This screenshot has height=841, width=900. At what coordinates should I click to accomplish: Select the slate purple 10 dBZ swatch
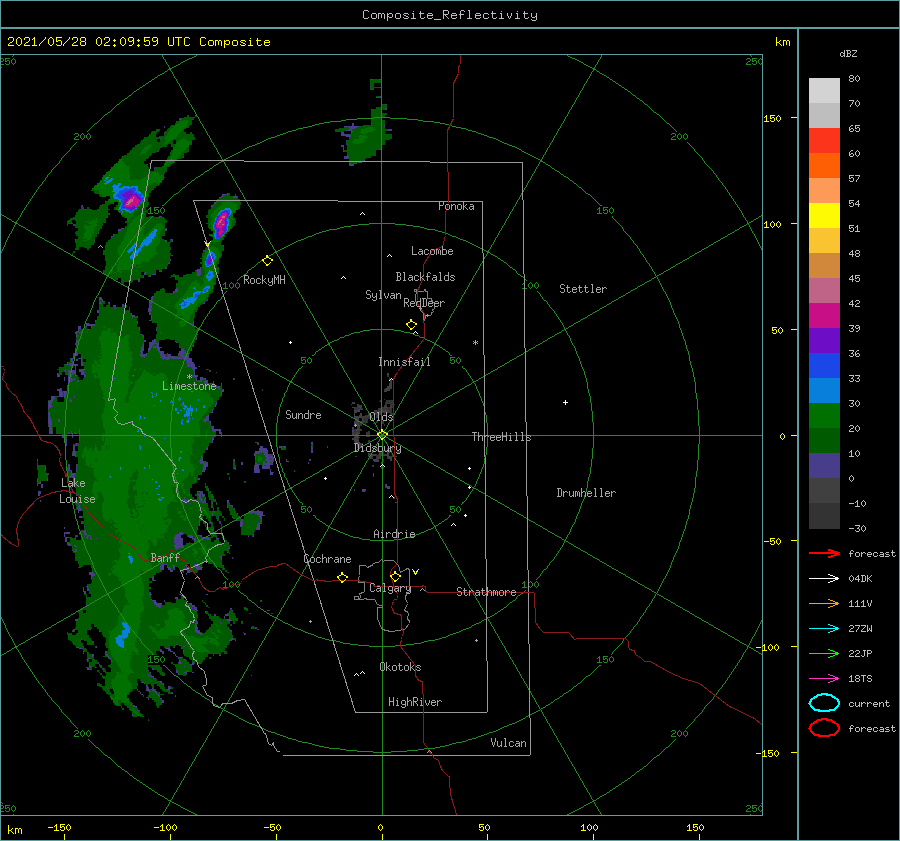[x=824, y=466]
